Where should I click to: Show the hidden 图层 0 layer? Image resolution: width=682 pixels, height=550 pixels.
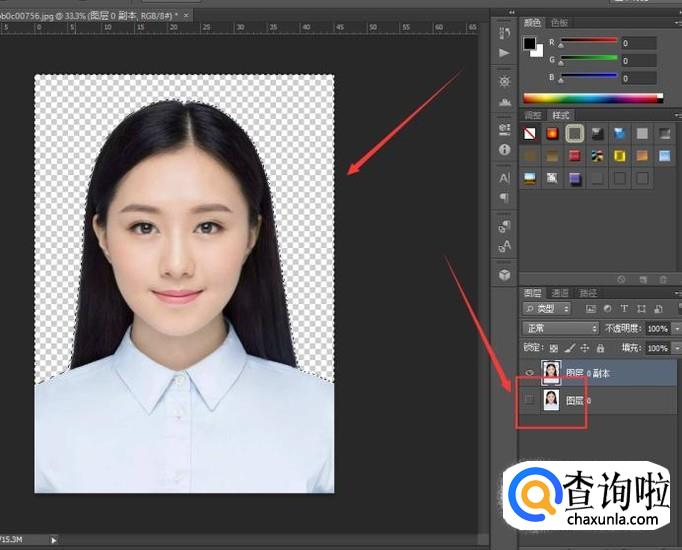pyautogui.click(x=529, y=400)
